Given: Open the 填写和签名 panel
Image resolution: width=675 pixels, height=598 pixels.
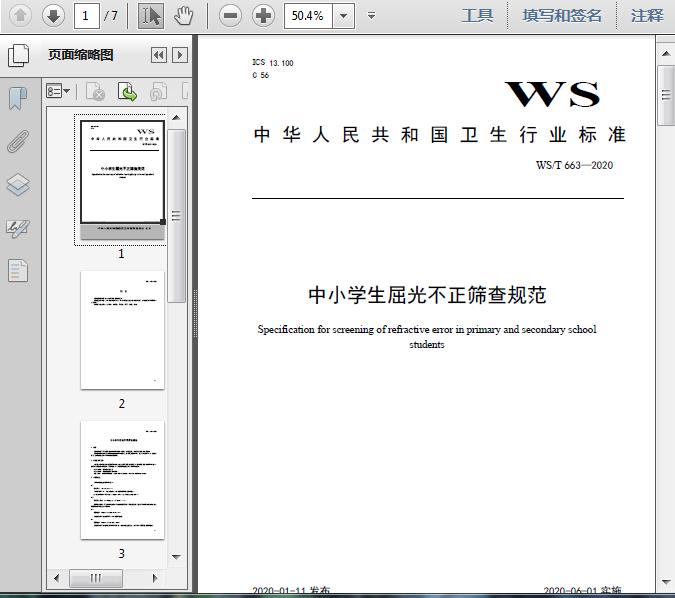Looking at the screenshot, I should pyautogui.click(x=562, y=16).
